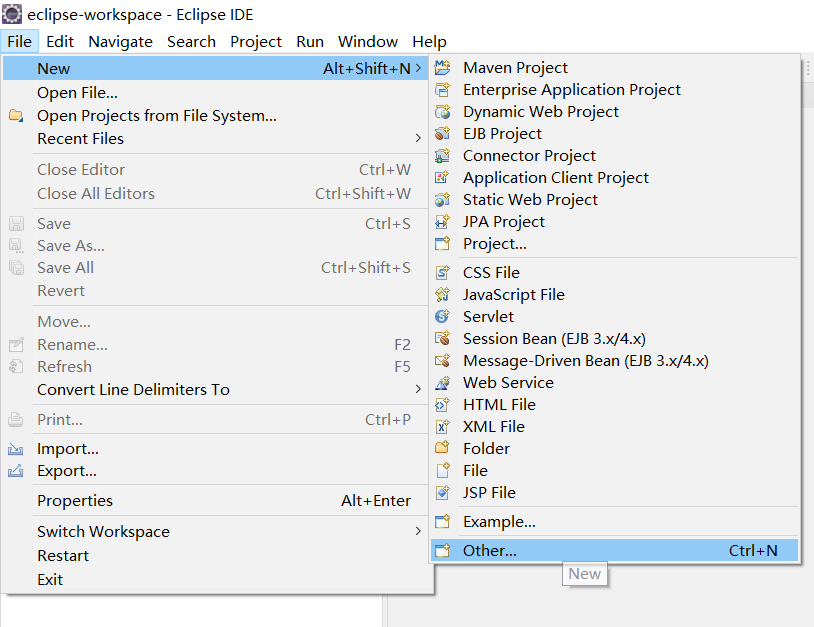Click the Application Client Project icon
The width and height of the screenshot is (814, 627).
442,178
